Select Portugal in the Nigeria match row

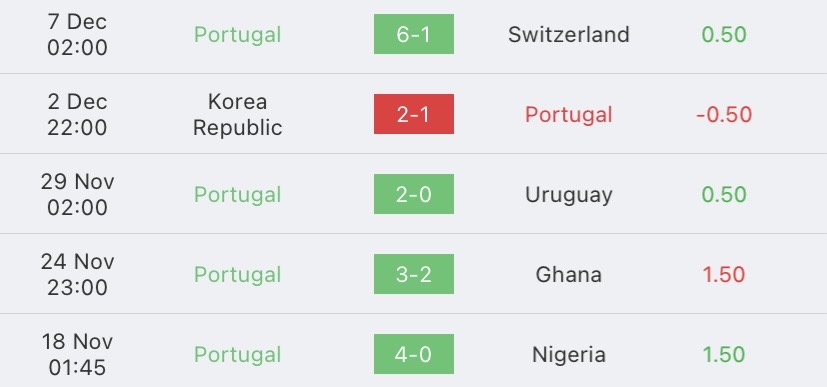click(x=237, y=355)
